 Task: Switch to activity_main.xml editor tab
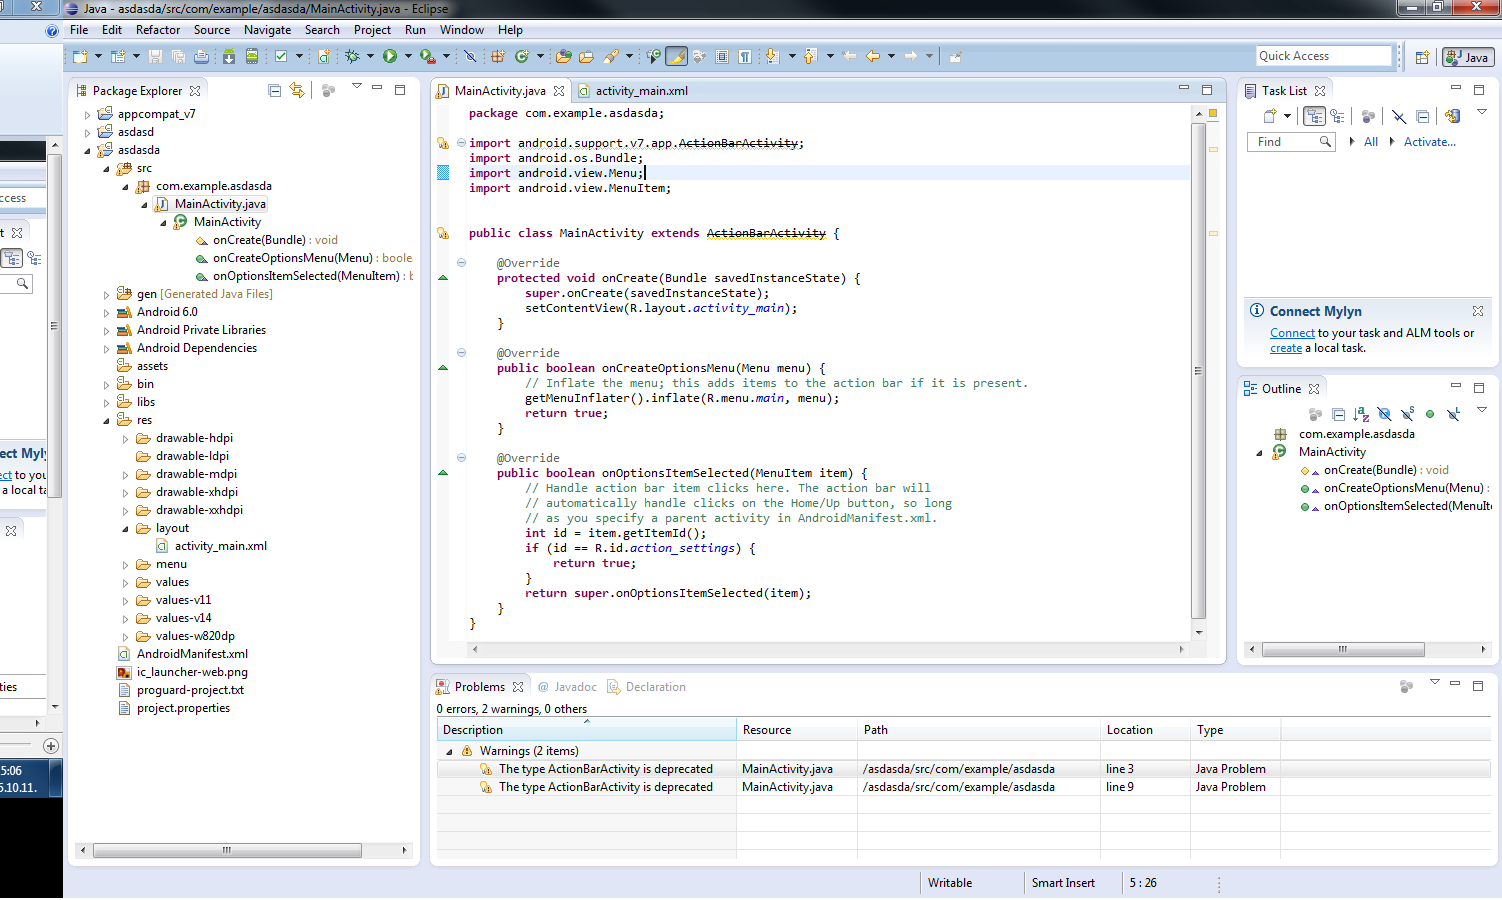pos(632,91)
